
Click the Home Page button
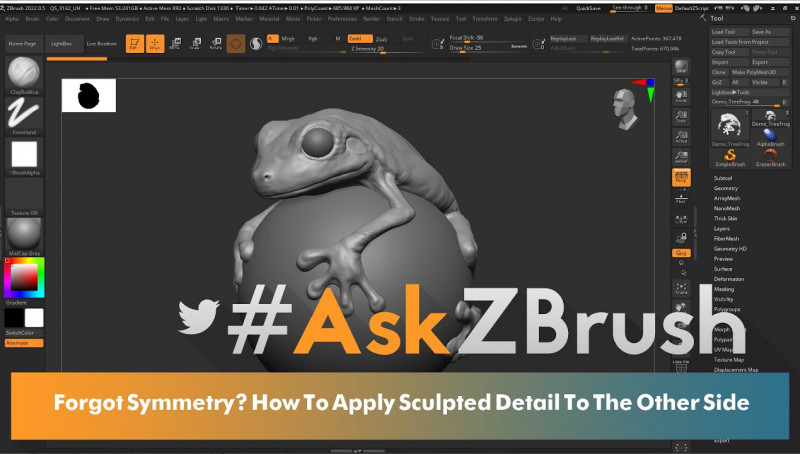[x=22, y=44]
